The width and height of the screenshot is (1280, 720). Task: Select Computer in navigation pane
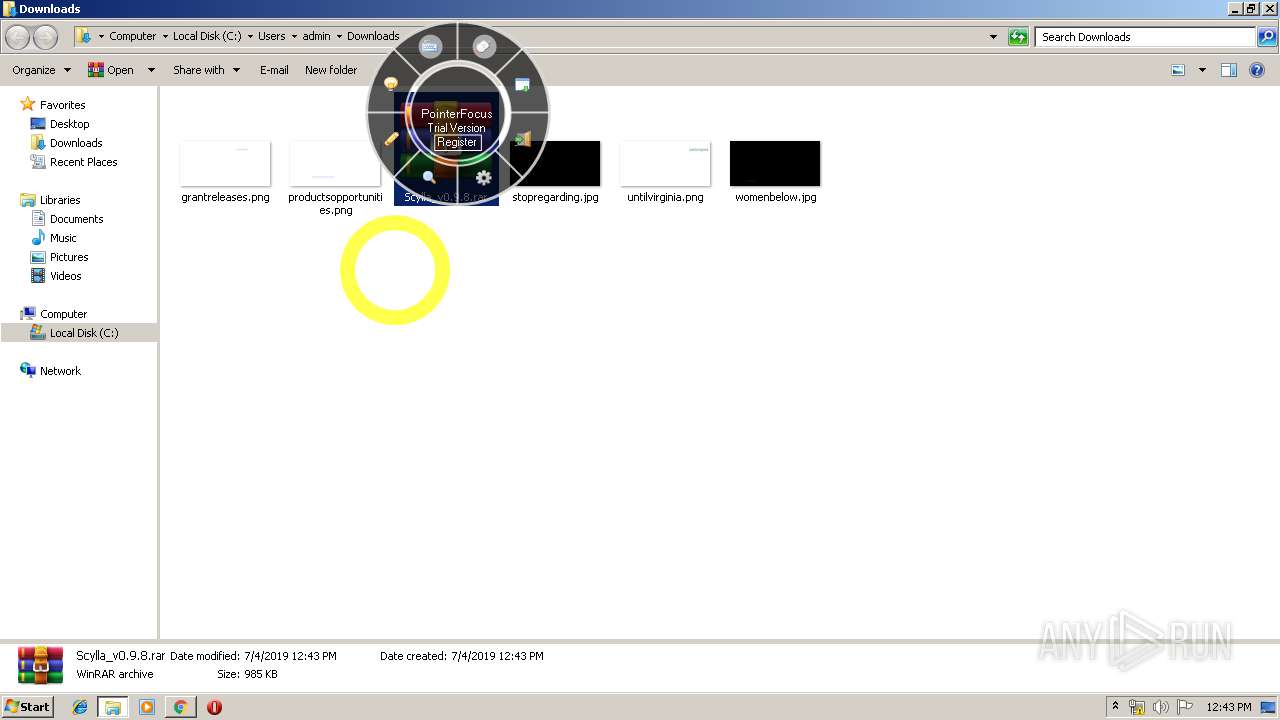click(63, 314)
